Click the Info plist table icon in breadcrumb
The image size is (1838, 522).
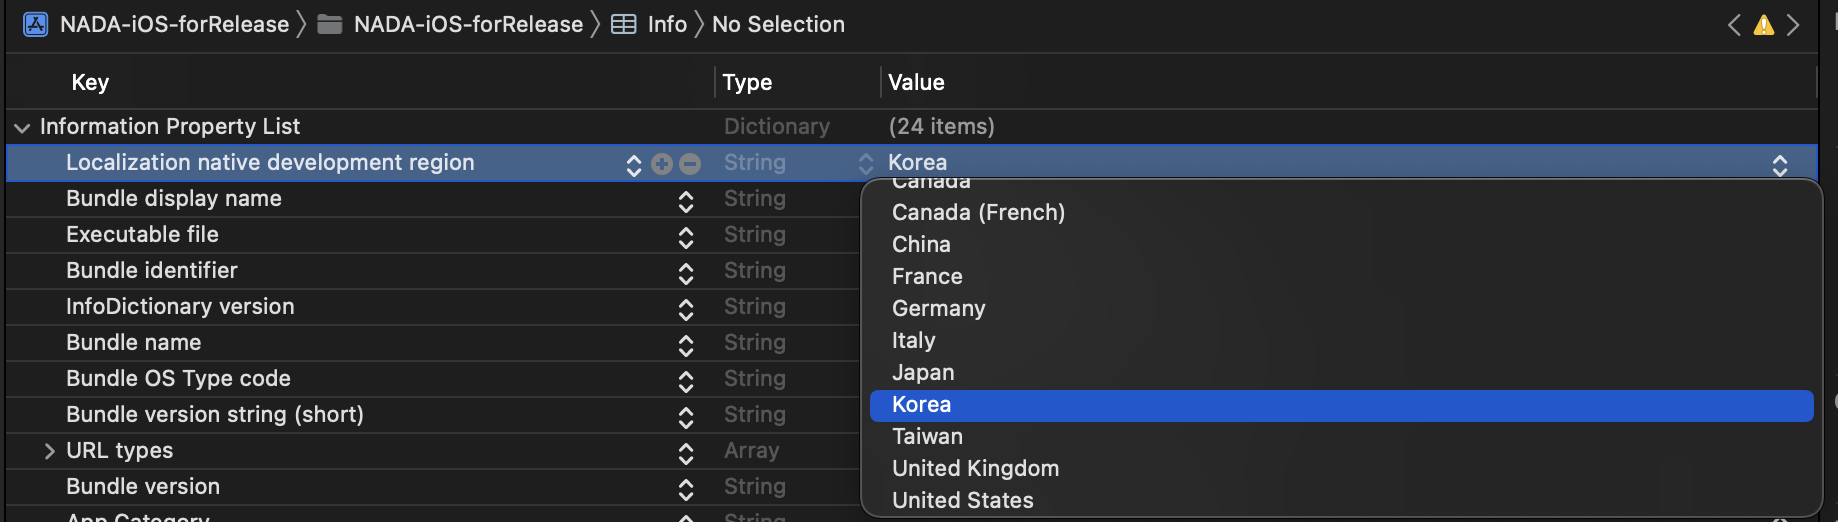(x=624, y=24)
